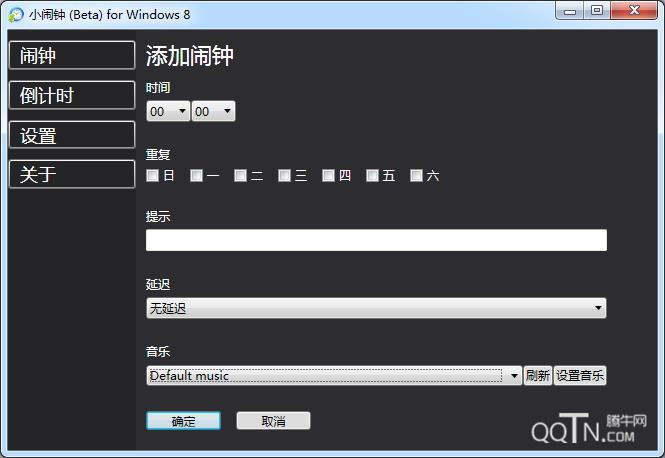Select the 四 (Thursday) repeat checkbox
665x458 pixels.
tap(329, 176)
